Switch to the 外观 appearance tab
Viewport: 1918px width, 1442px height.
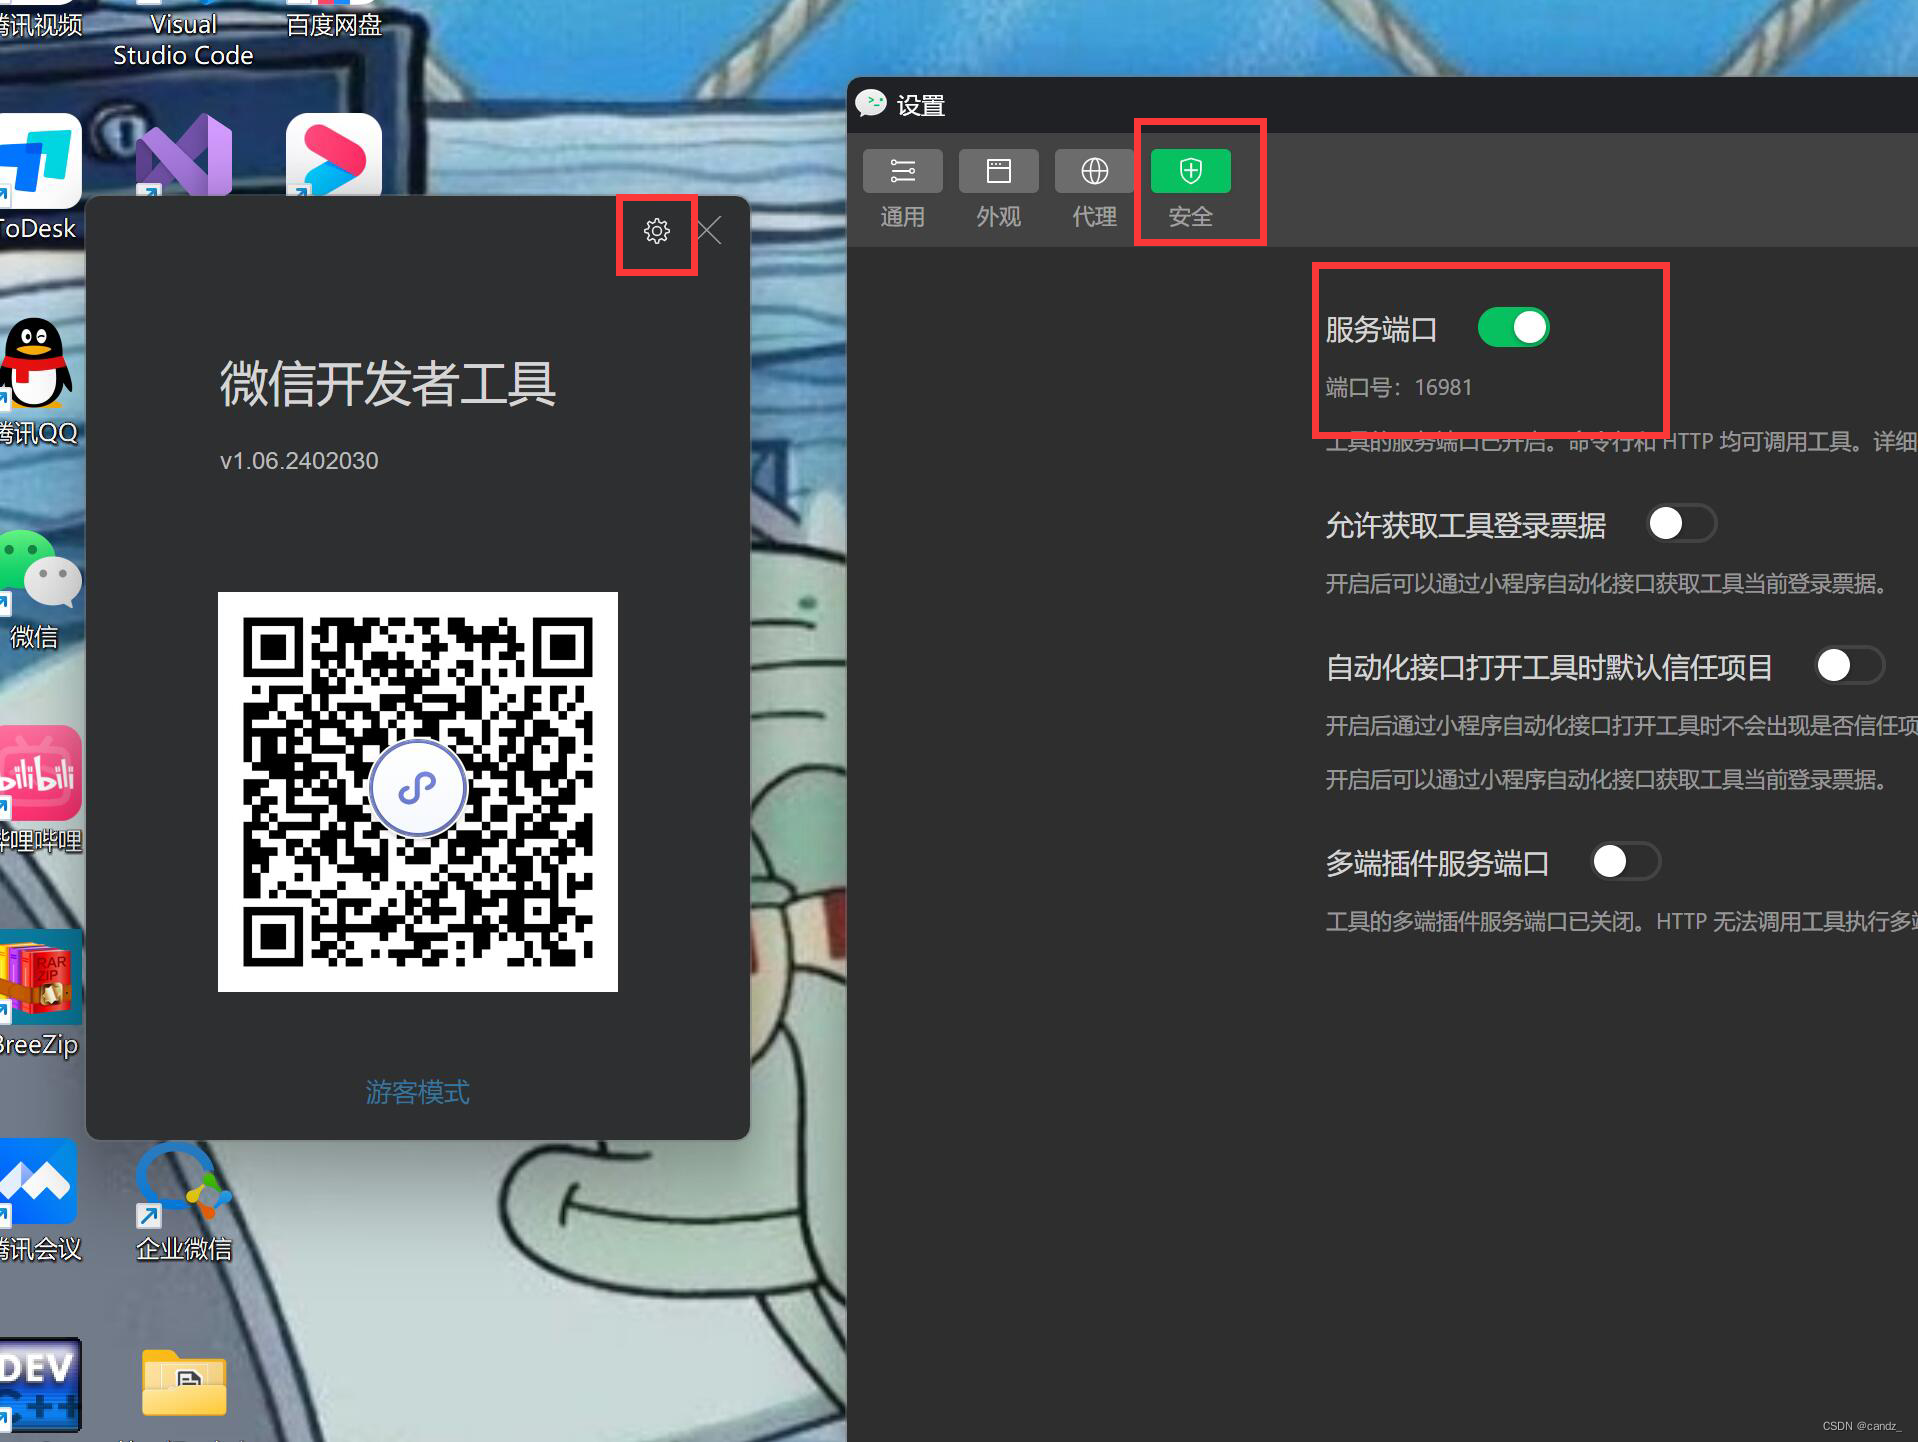click(998, 190)
